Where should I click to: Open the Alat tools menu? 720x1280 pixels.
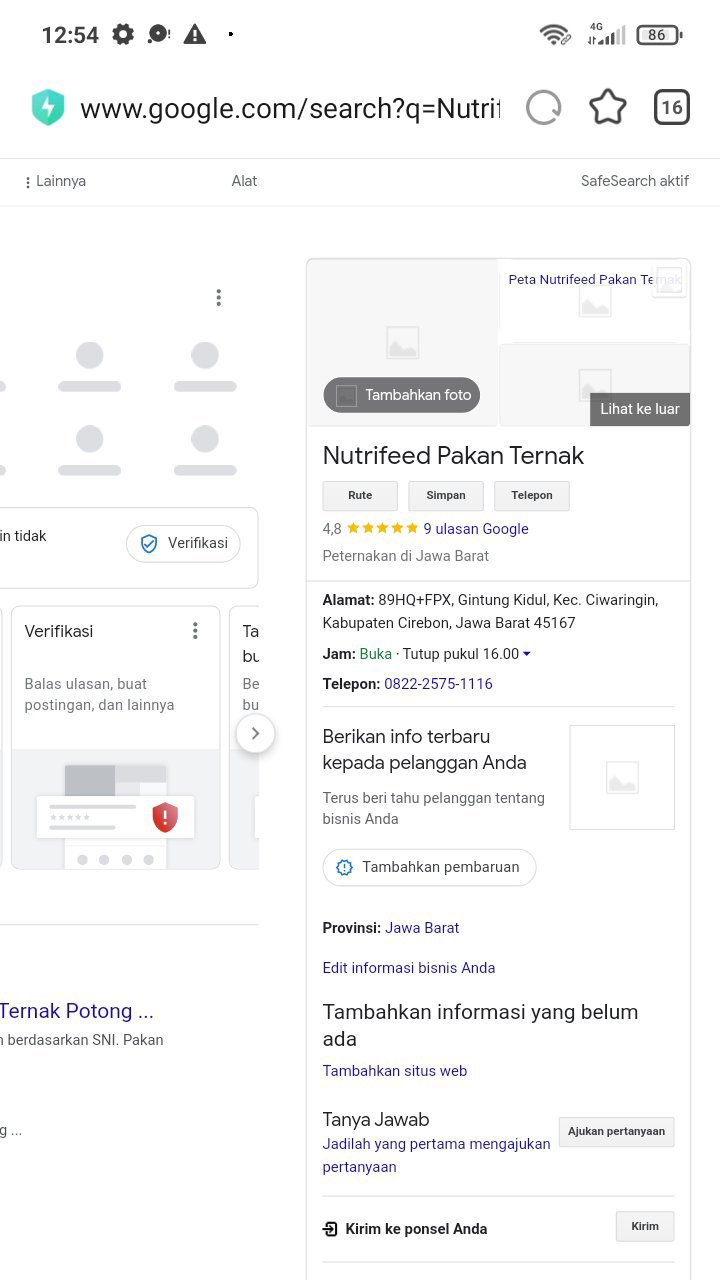pos(244,181)
